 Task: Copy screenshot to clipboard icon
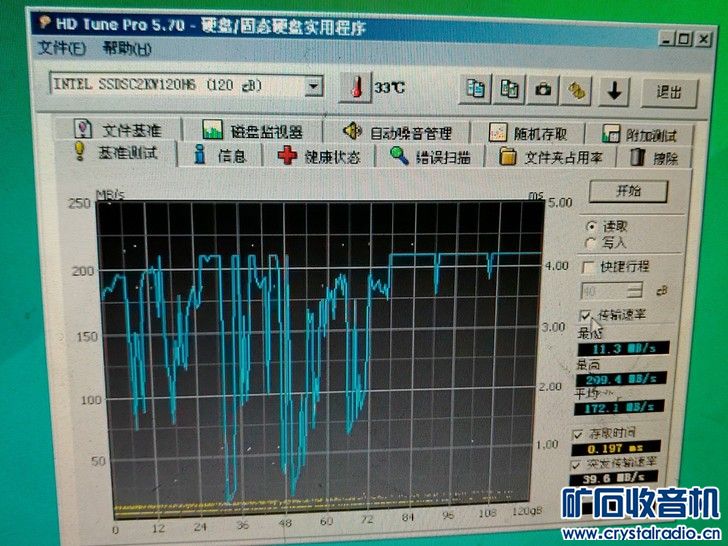[x=509, y=89]
